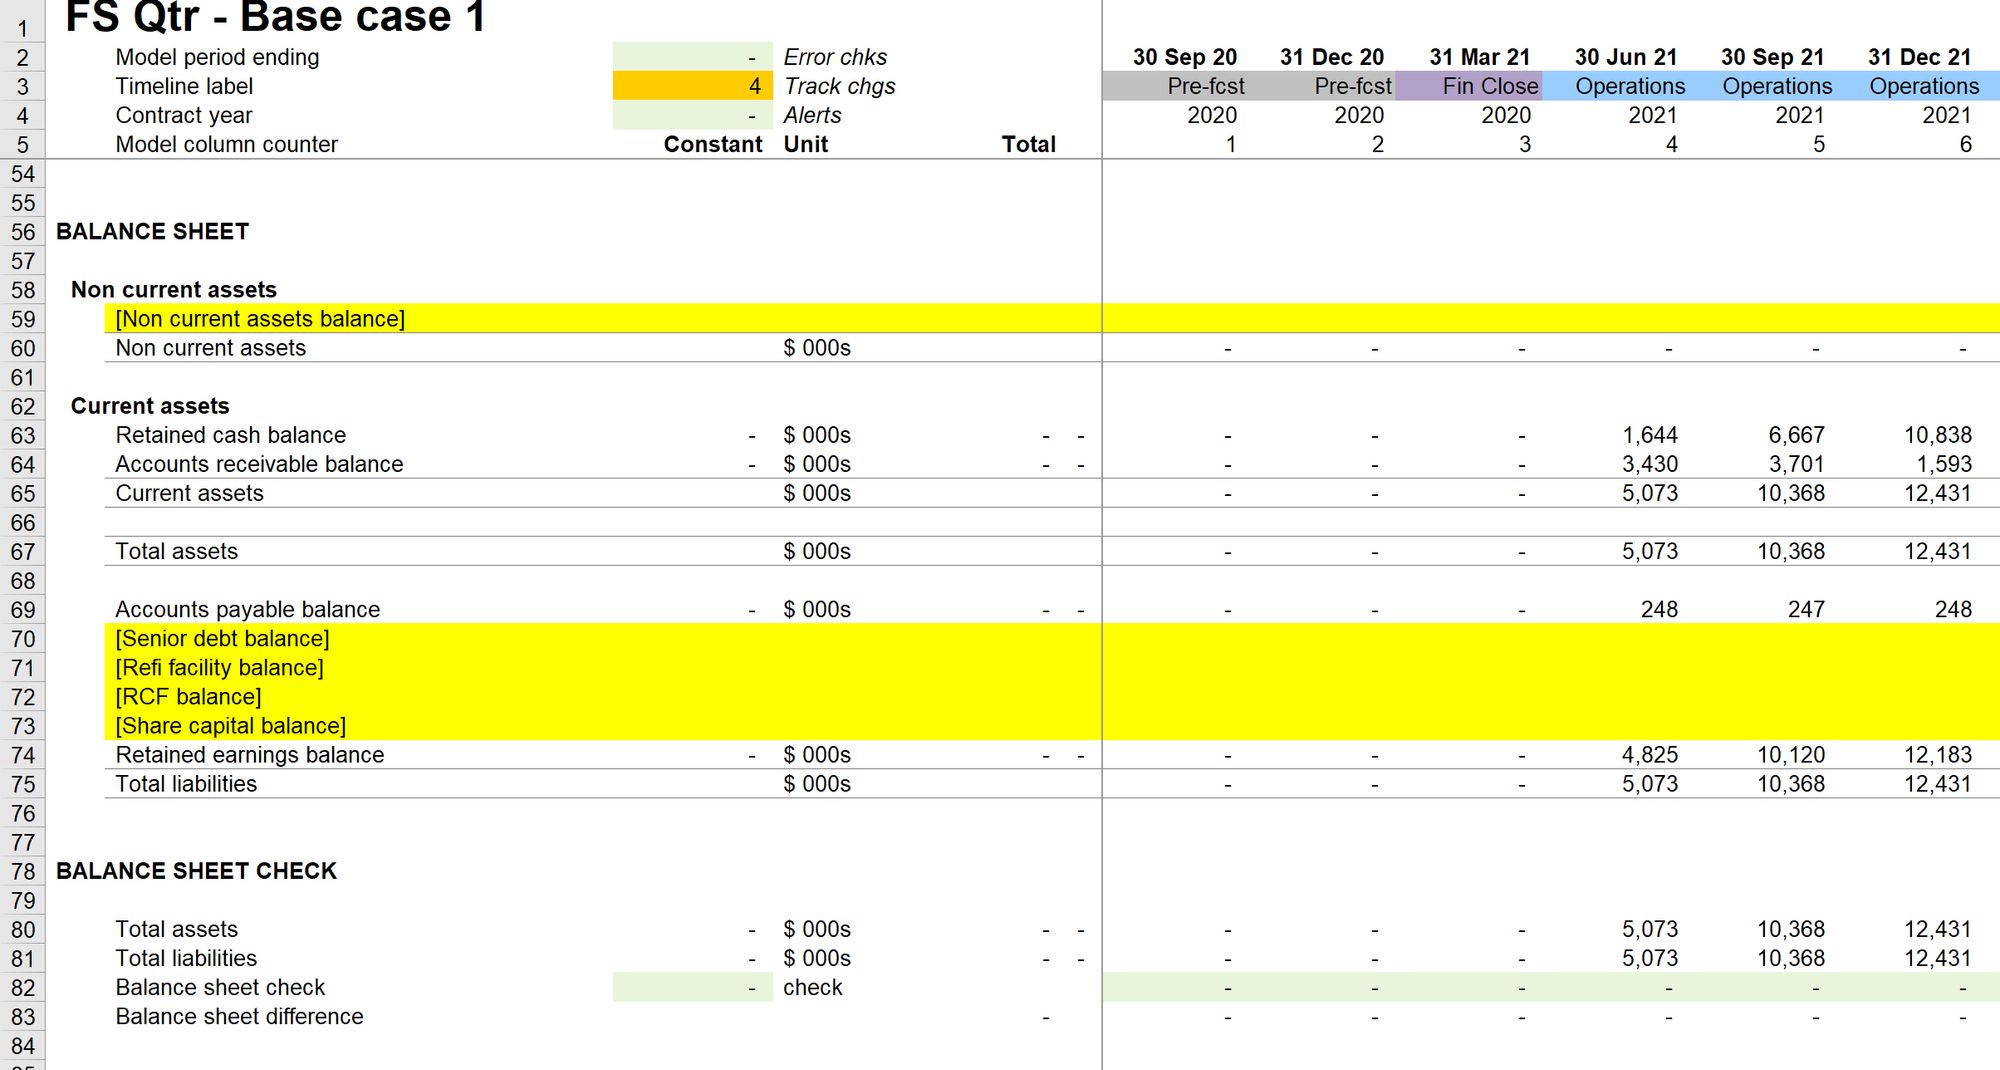Select row header 82
Screen dimensions: 2000x1070
pyautogui.click(x=22, y=988)
